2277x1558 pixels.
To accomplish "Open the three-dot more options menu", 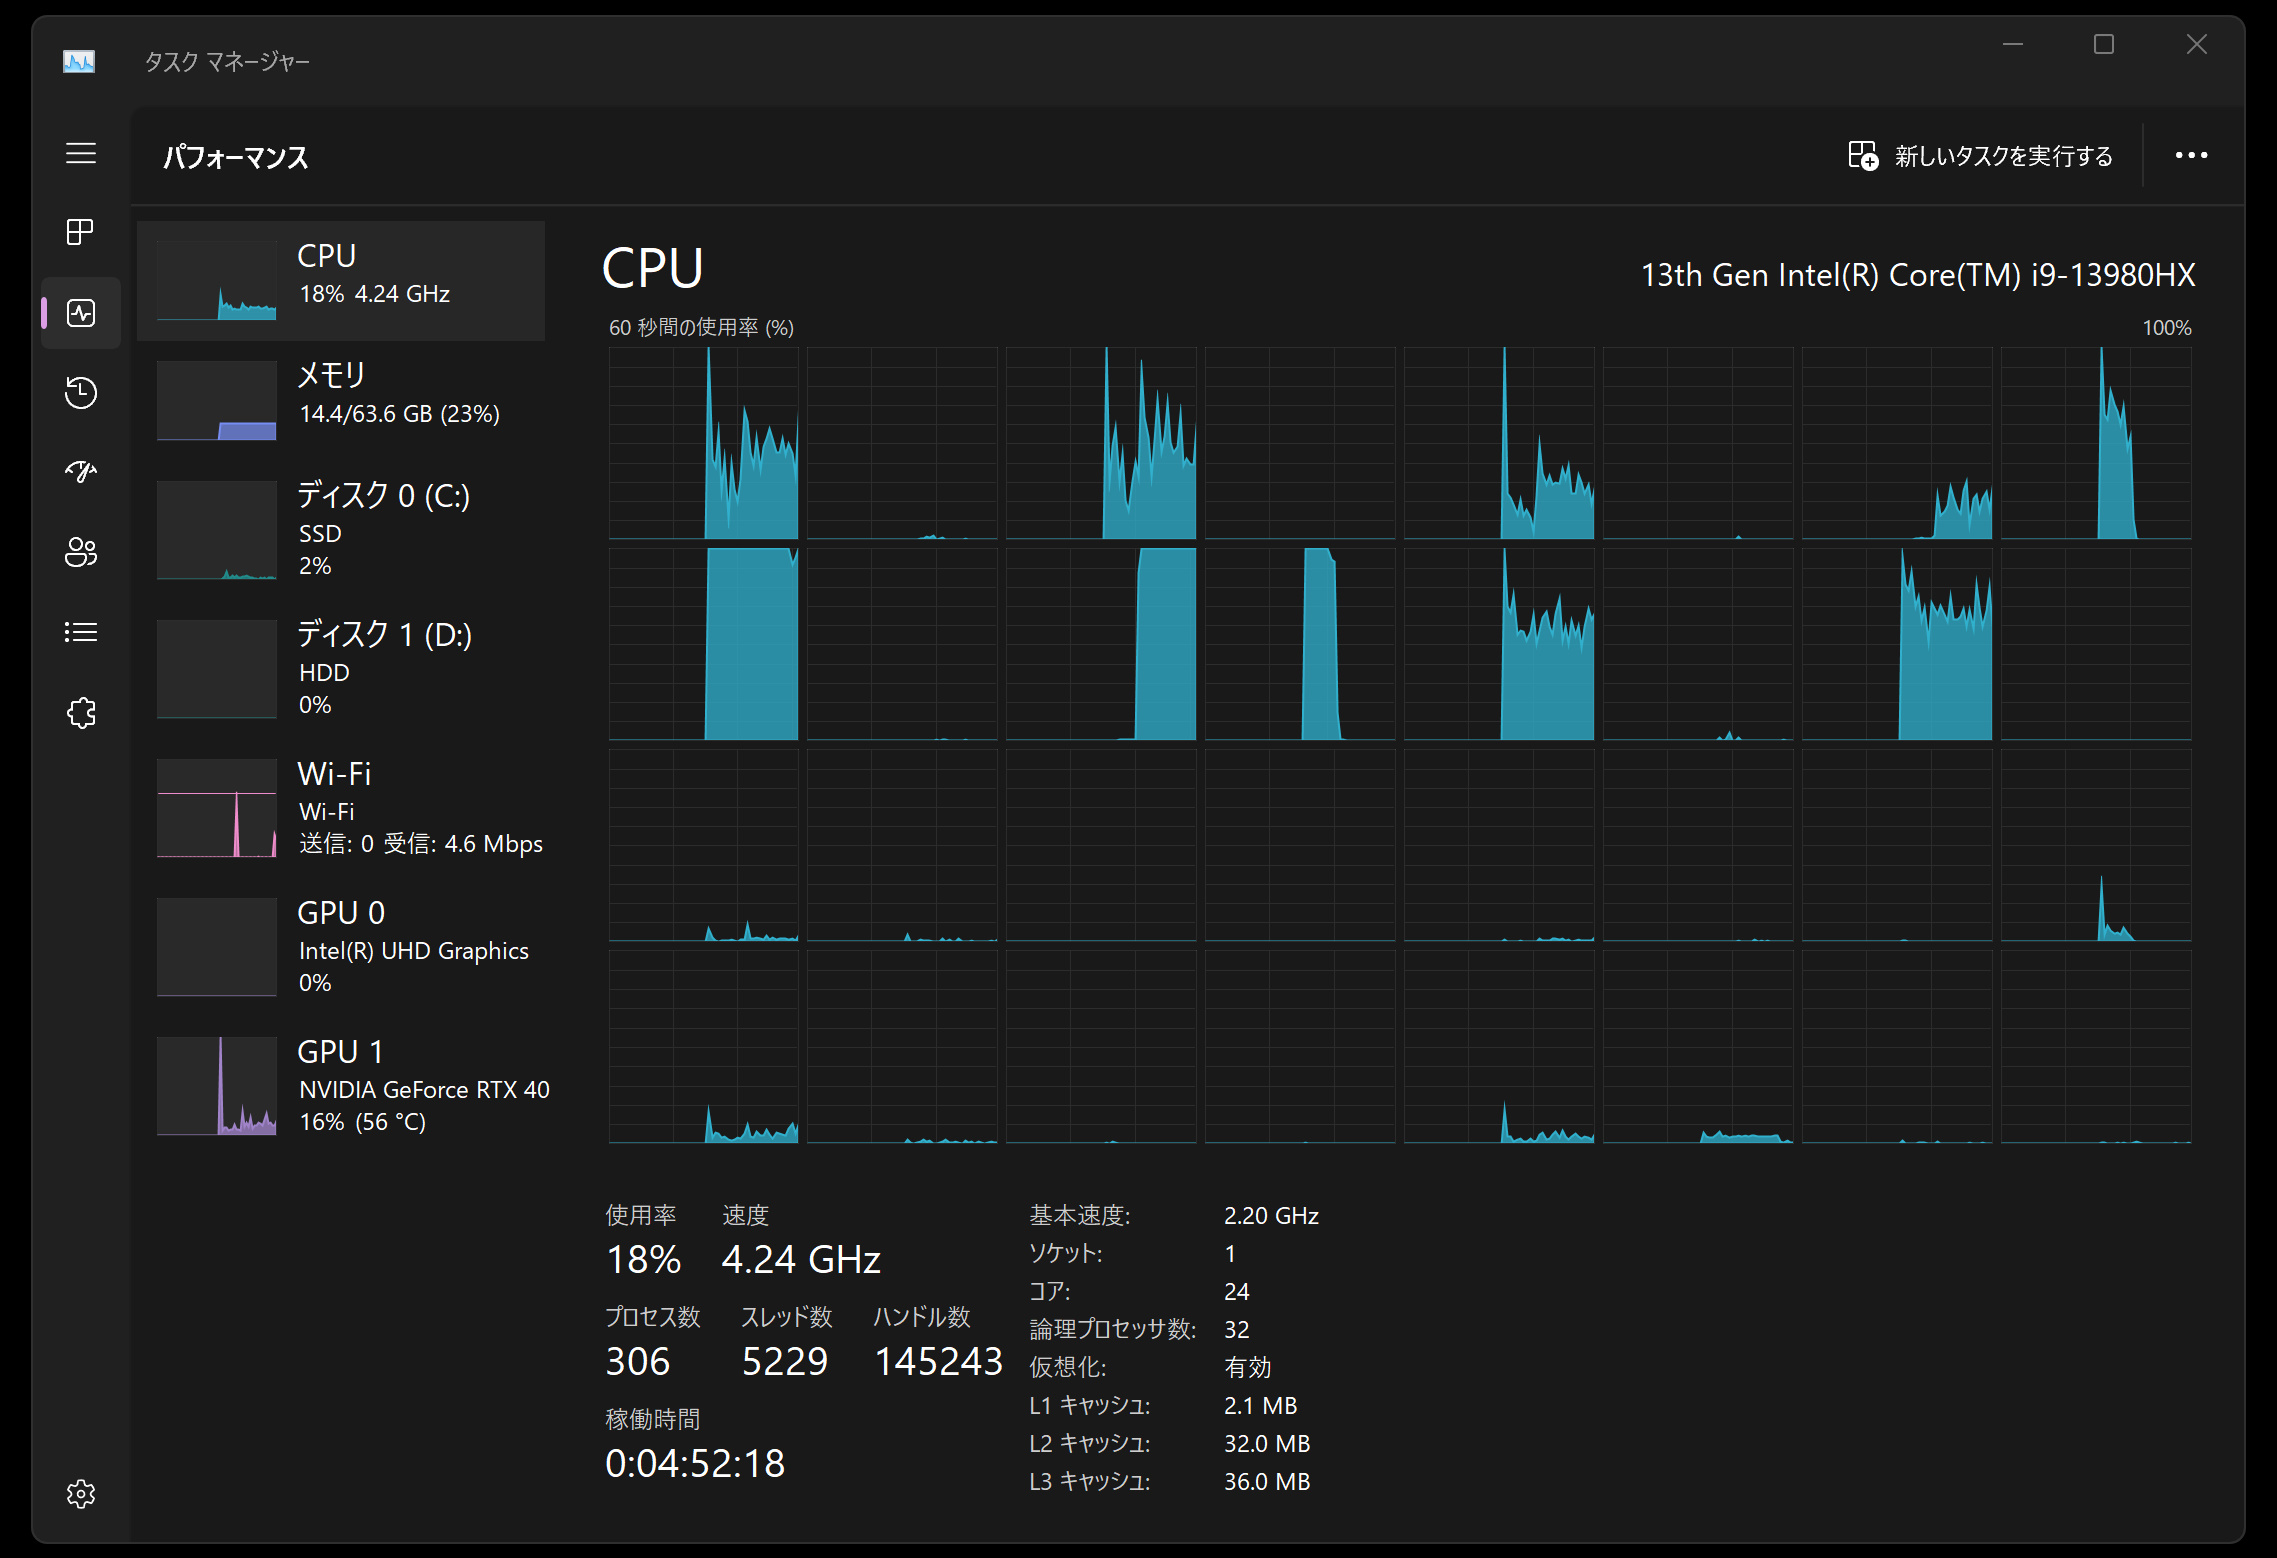I will coord(2191,156).
